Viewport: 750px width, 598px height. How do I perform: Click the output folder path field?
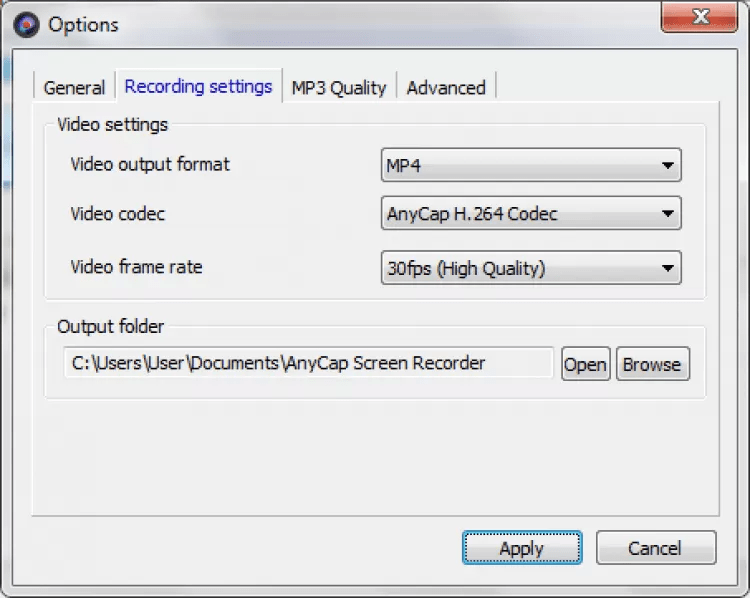(x=308, y=363)
